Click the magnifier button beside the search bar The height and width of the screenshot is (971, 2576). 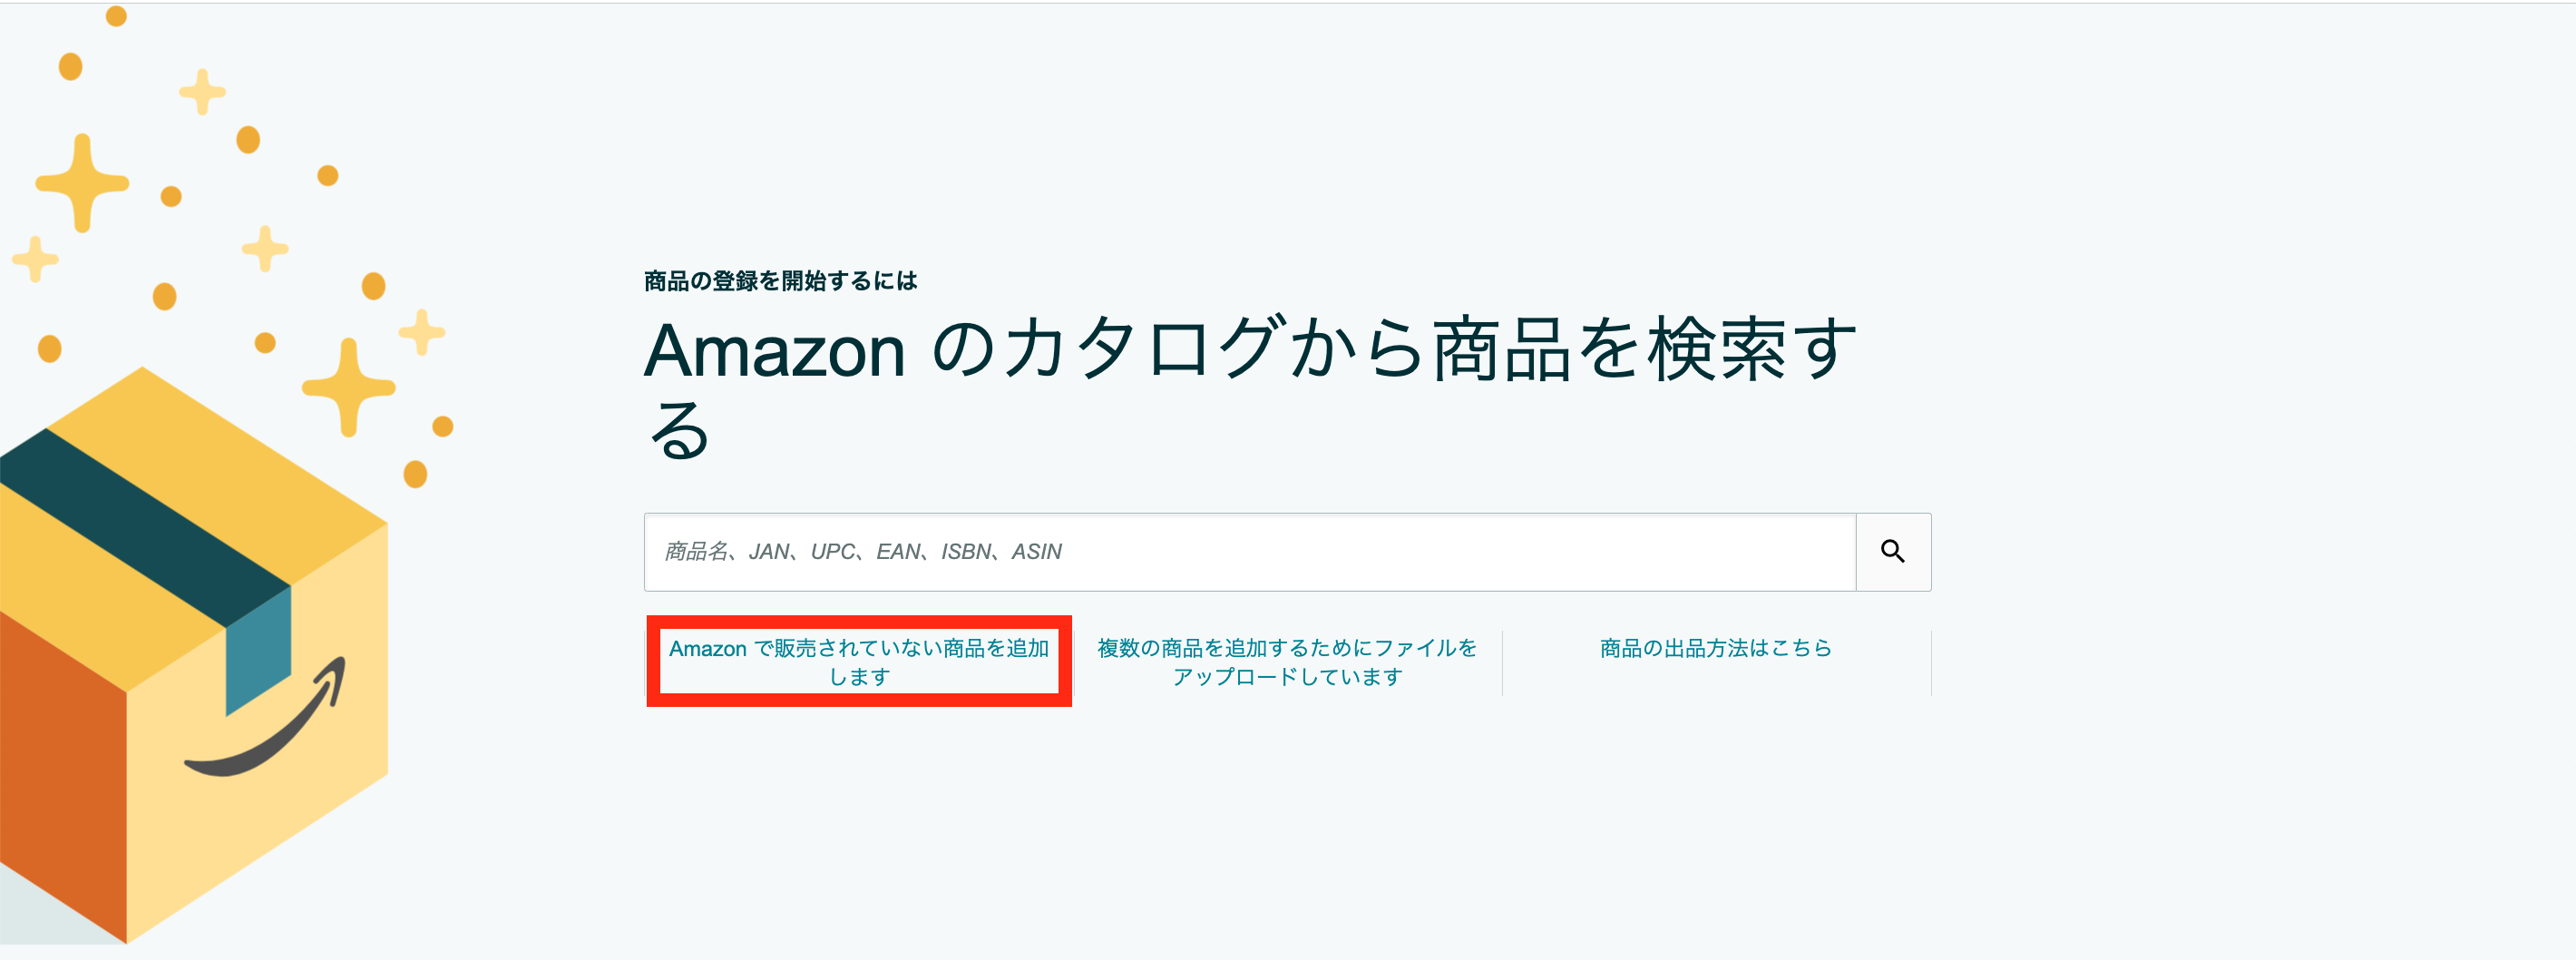pos(1893,552)
